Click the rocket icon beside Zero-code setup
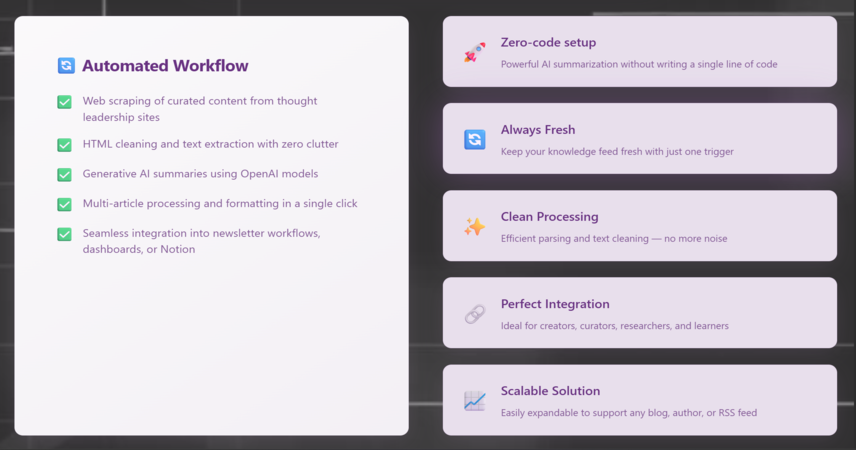The image size is (856, 450). click(x=474, y=52)
